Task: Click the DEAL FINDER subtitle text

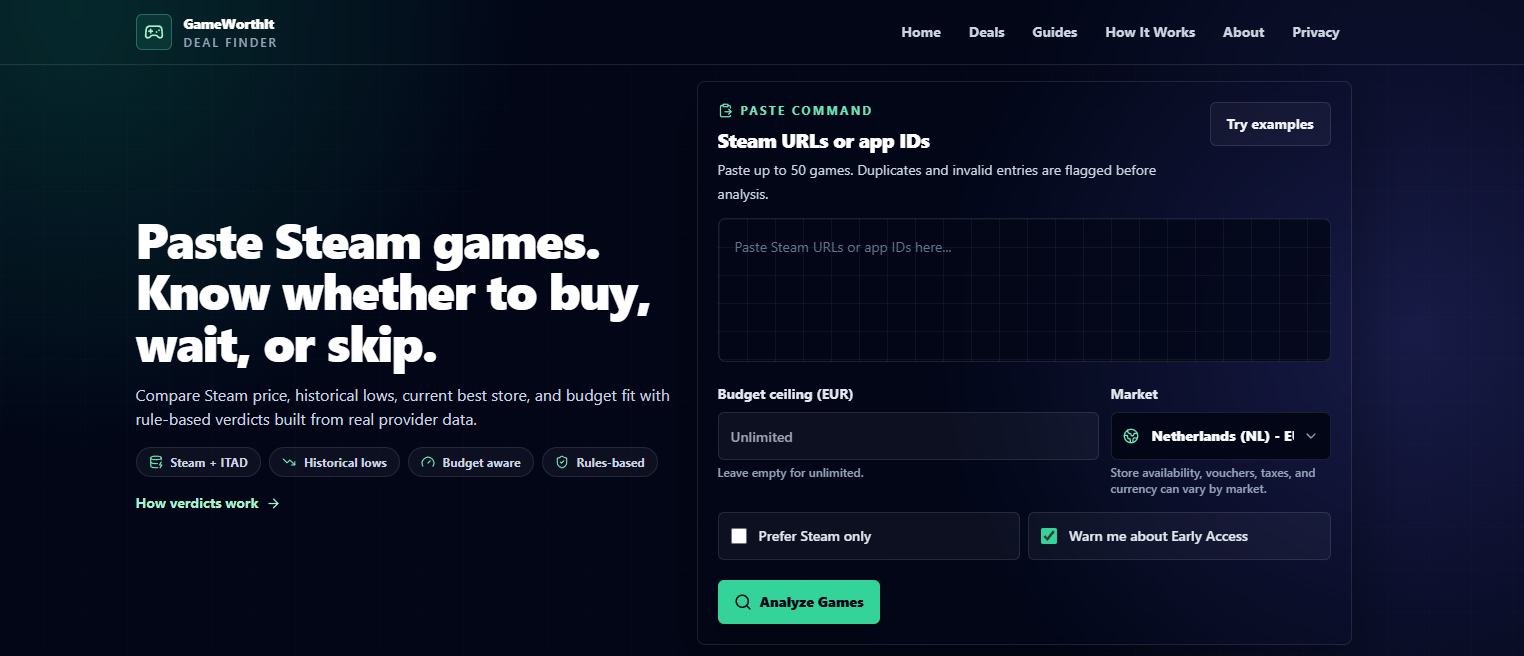Action: pos(230,42)
